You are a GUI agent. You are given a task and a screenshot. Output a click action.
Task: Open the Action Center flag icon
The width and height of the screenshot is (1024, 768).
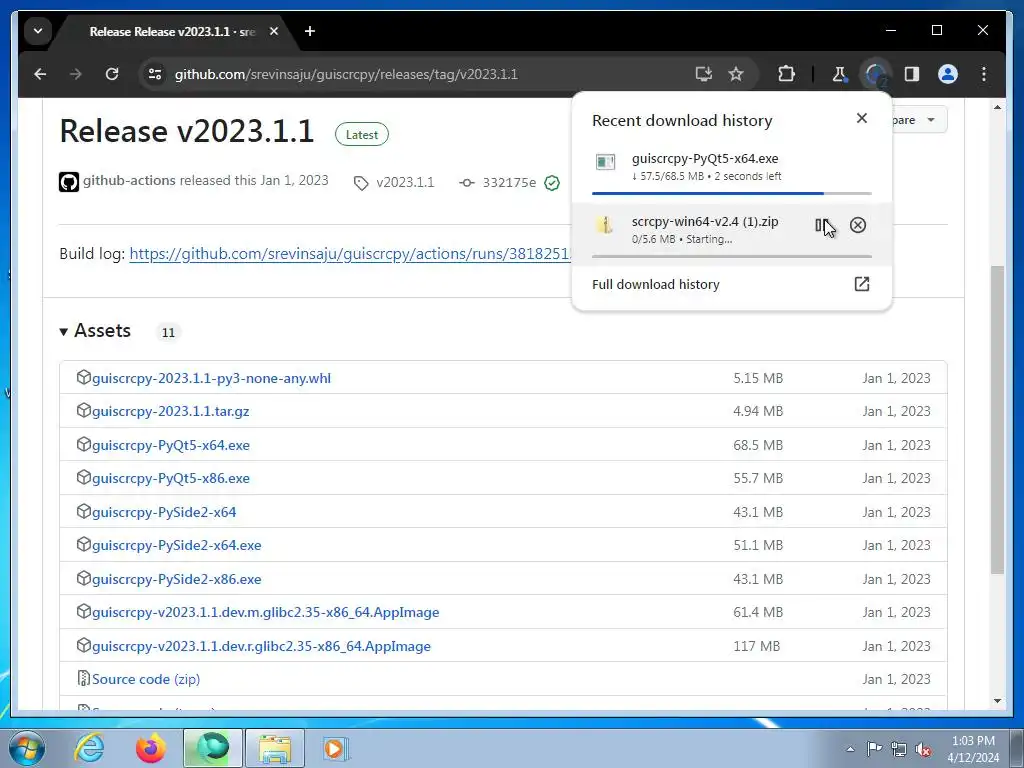874,749
